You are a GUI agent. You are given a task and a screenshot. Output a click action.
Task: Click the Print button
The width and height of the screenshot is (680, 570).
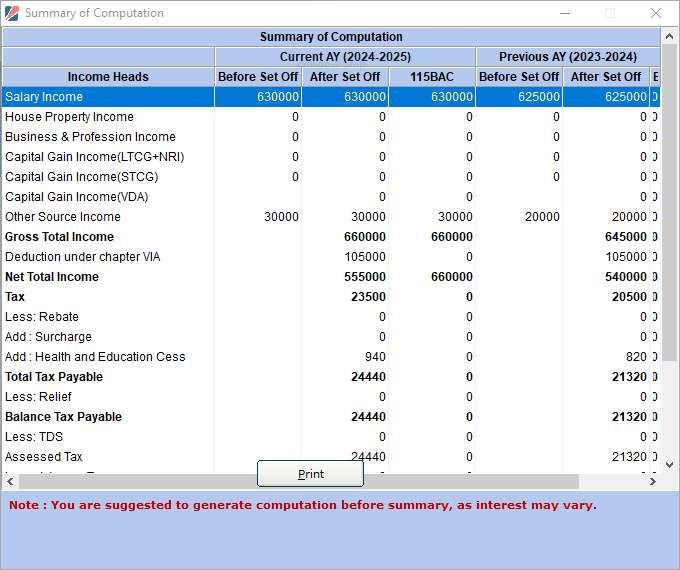310,474
